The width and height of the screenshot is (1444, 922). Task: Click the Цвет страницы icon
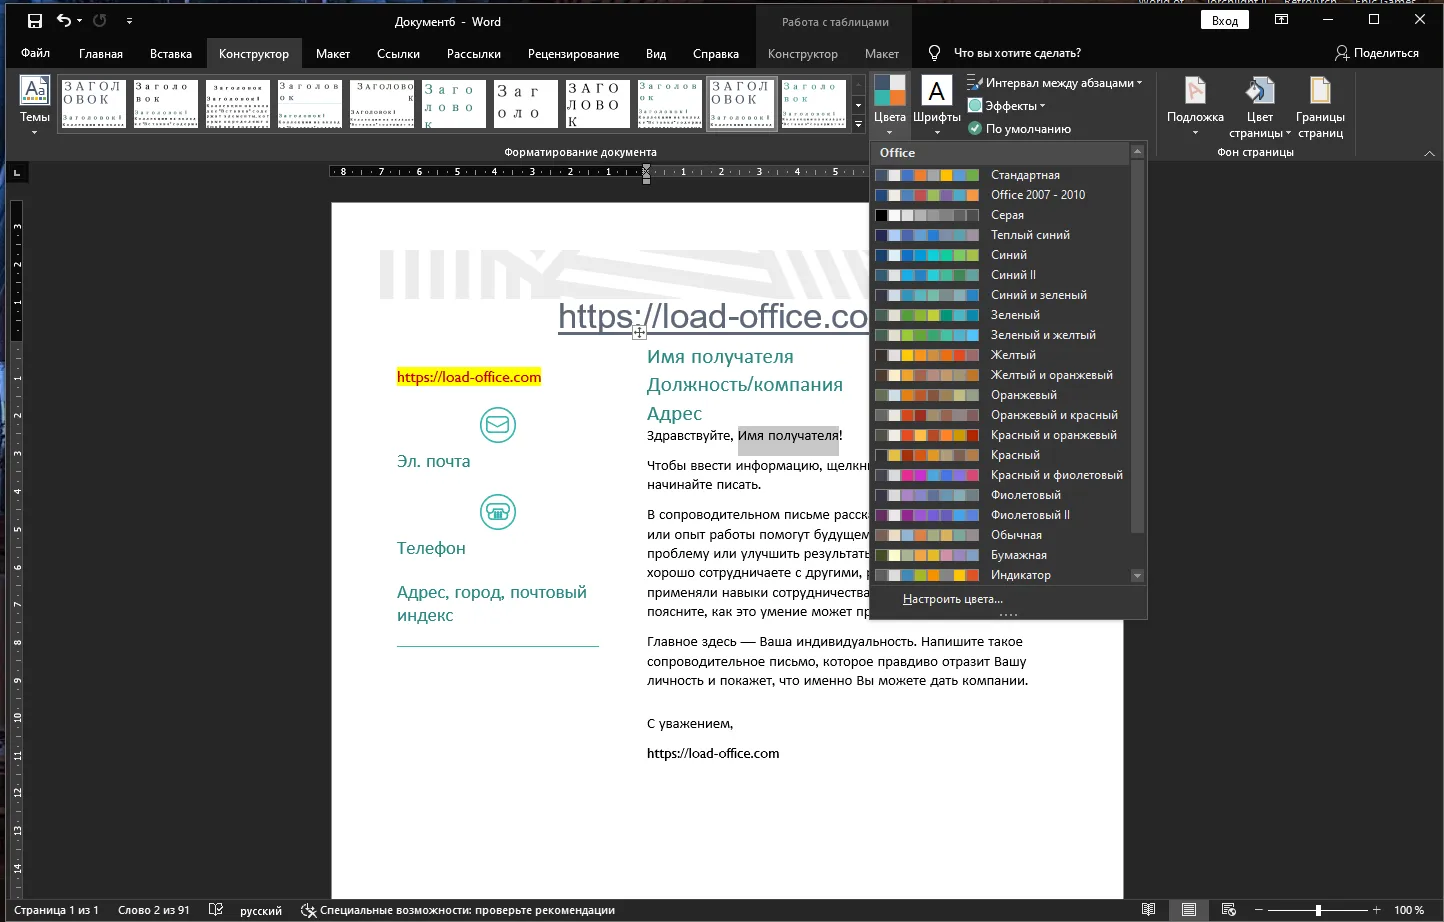pyautogui.click(x=1260, y=92)
